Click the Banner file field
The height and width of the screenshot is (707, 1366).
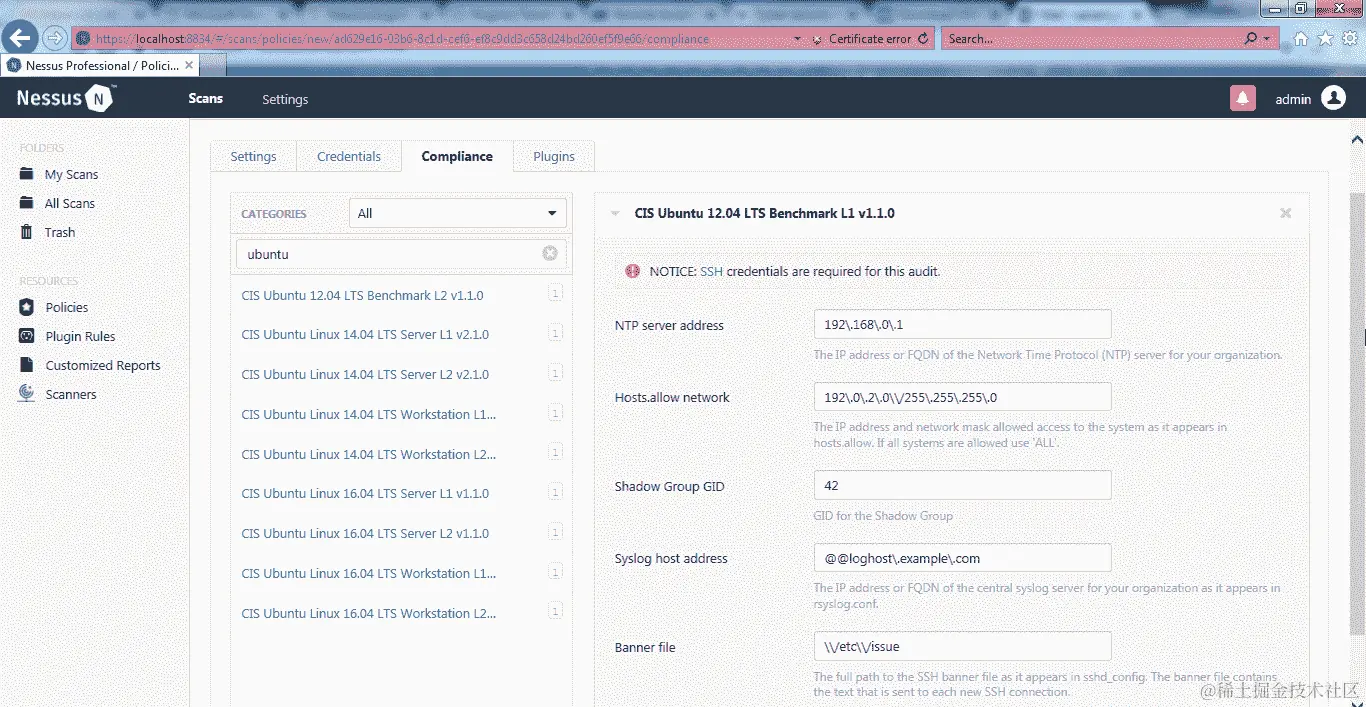click(x=963, y=646)
